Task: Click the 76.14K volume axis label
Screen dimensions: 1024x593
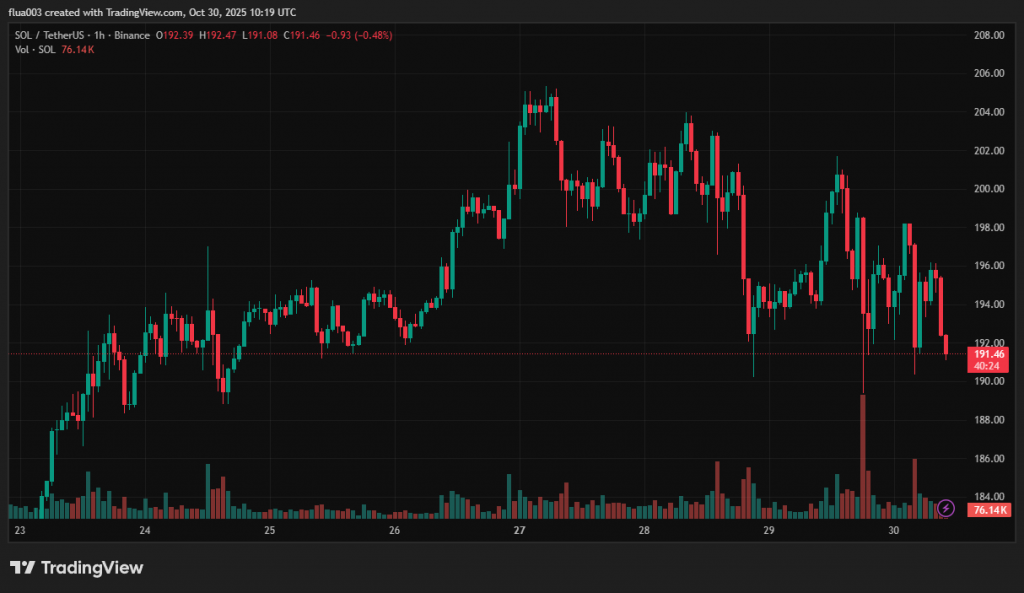Action: pyautogui.click(x=988, y=510)
